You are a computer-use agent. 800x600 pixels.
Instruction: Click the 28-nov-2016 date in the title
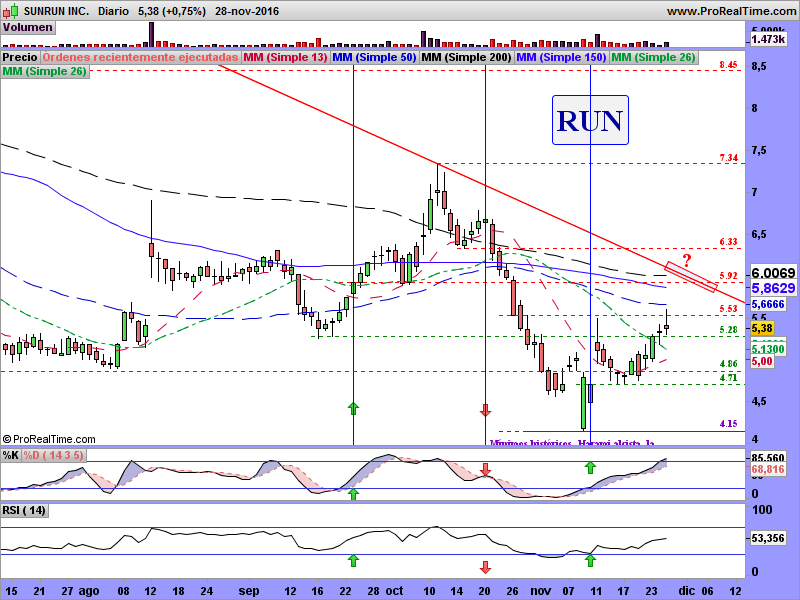(x=247, y=11)
